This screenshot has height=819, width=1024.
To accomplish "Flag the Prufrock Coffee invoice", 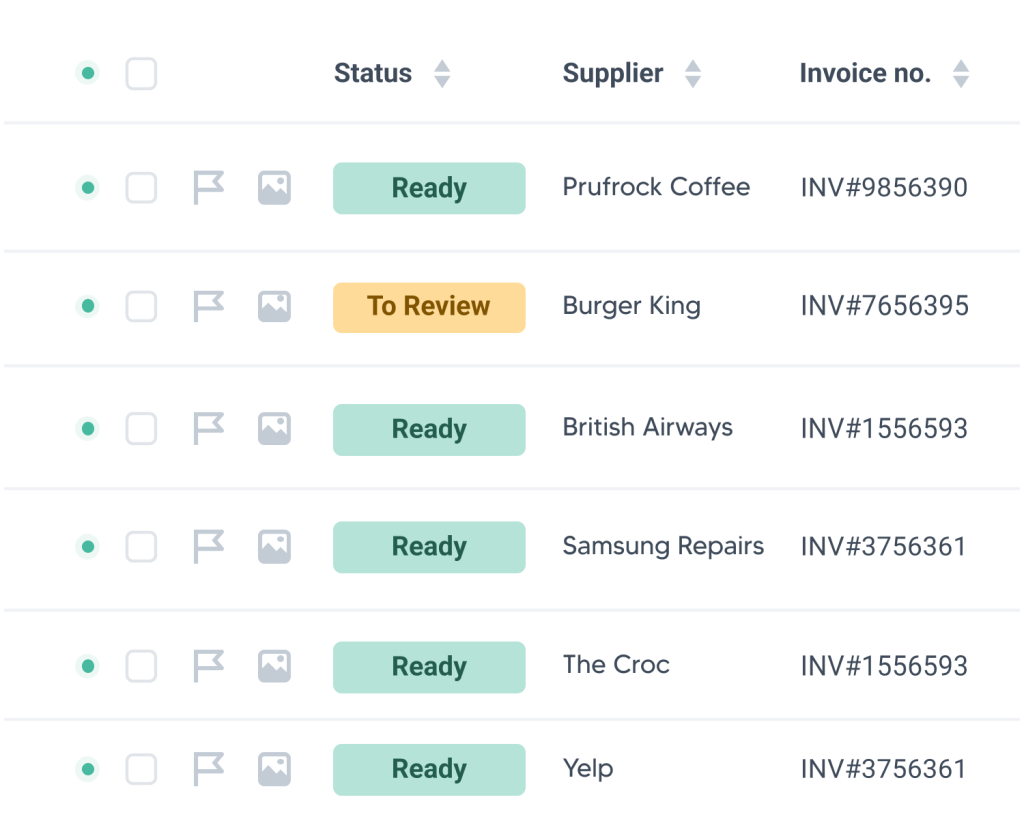I will [208, 187].
